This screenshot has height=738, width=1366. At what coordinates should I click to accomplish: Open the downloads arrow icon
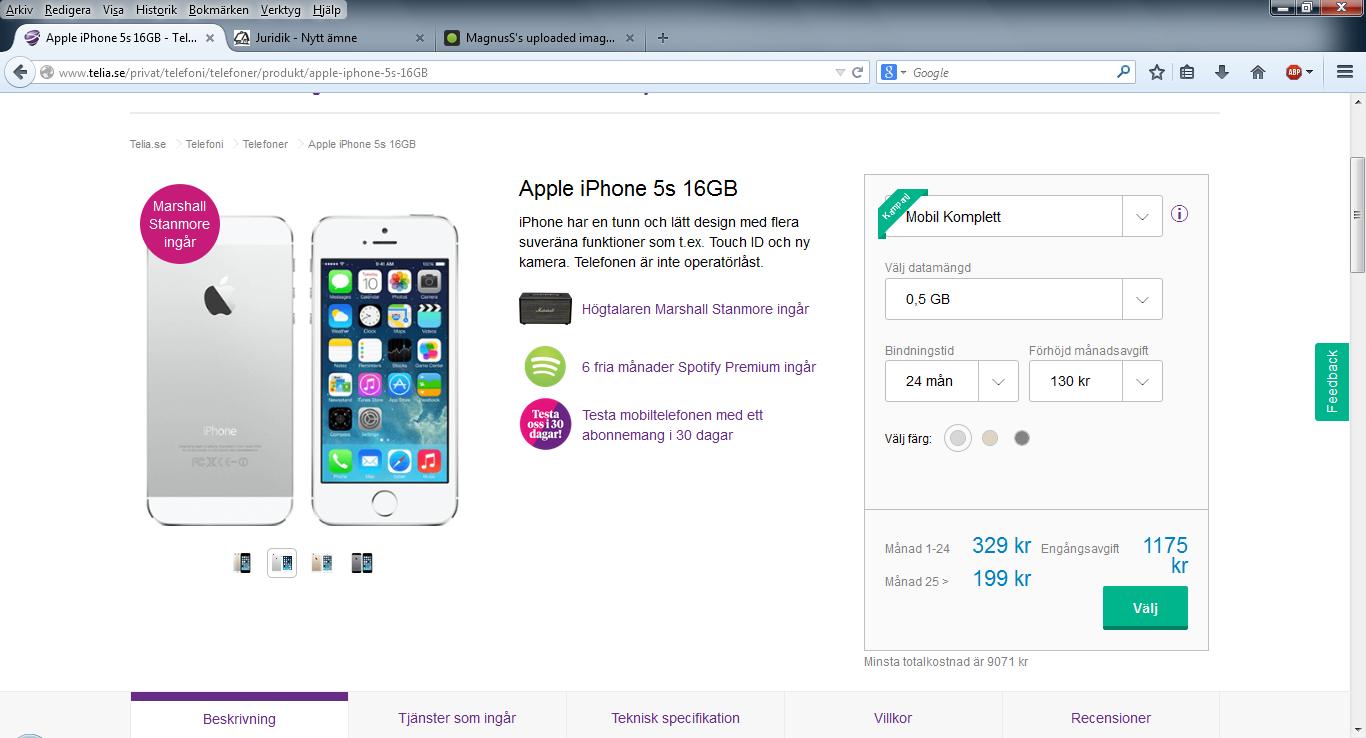pos(1222,72)
